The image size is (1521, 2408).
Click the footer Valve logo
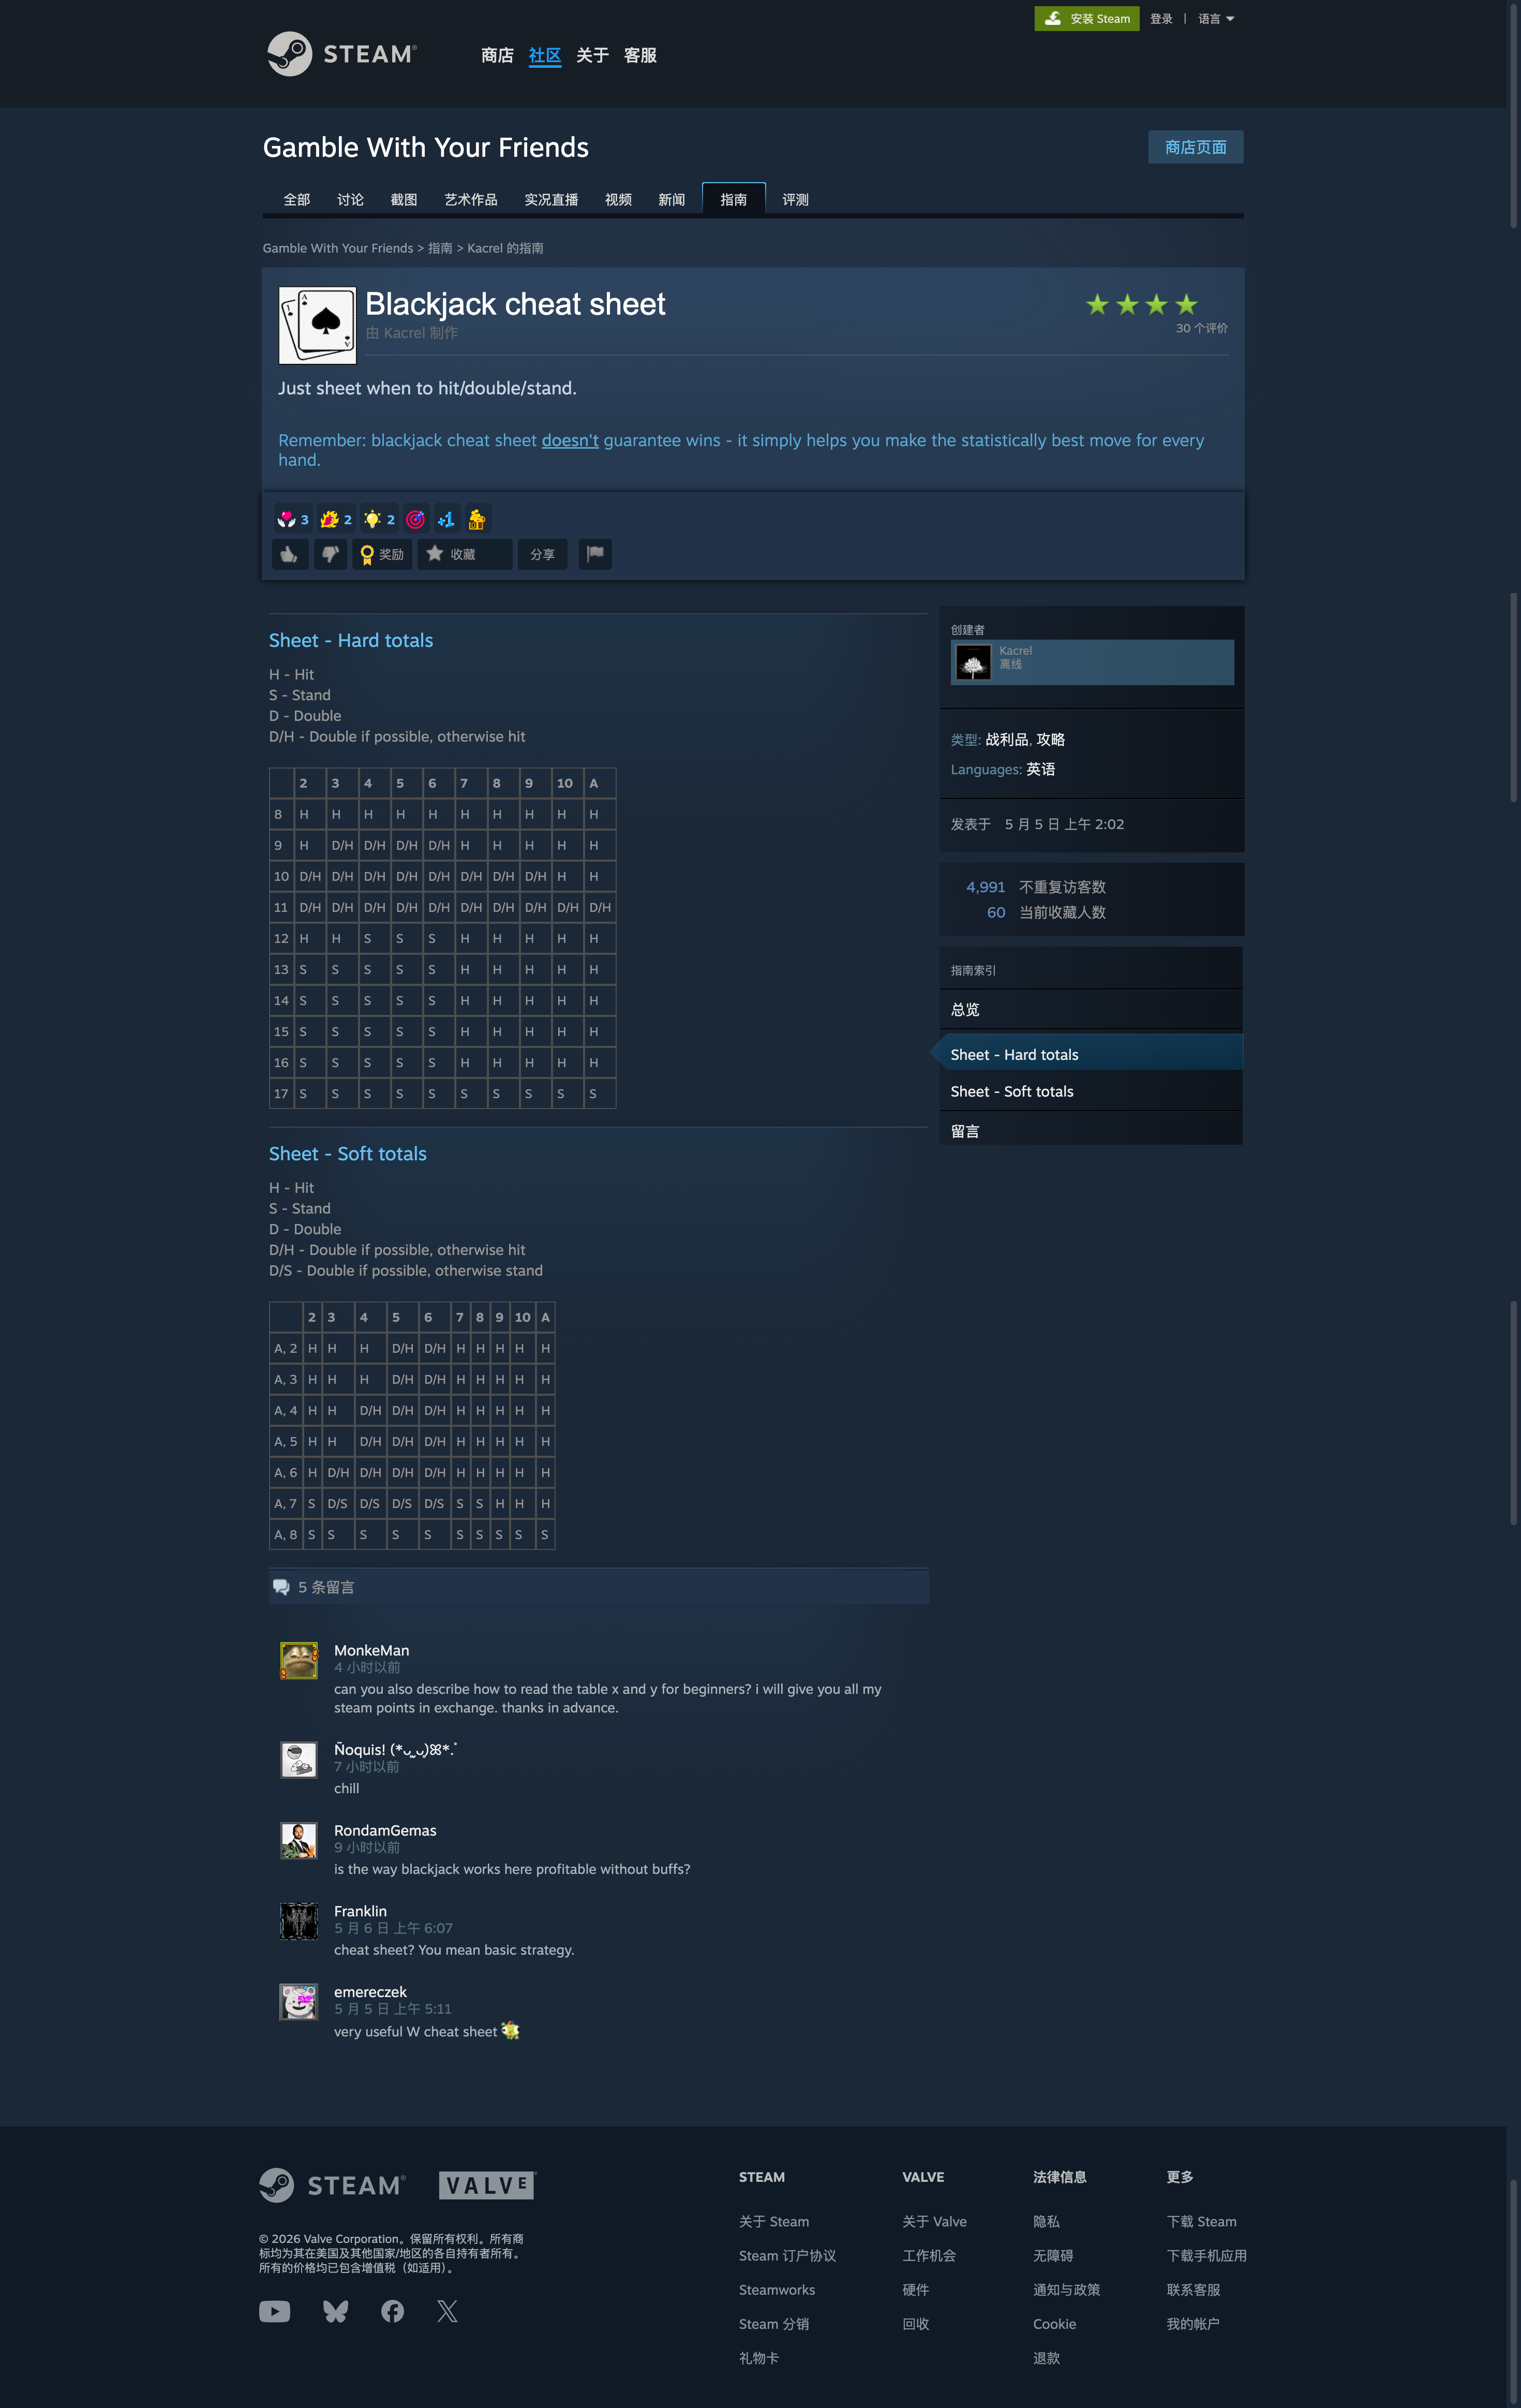point(487,2185)
